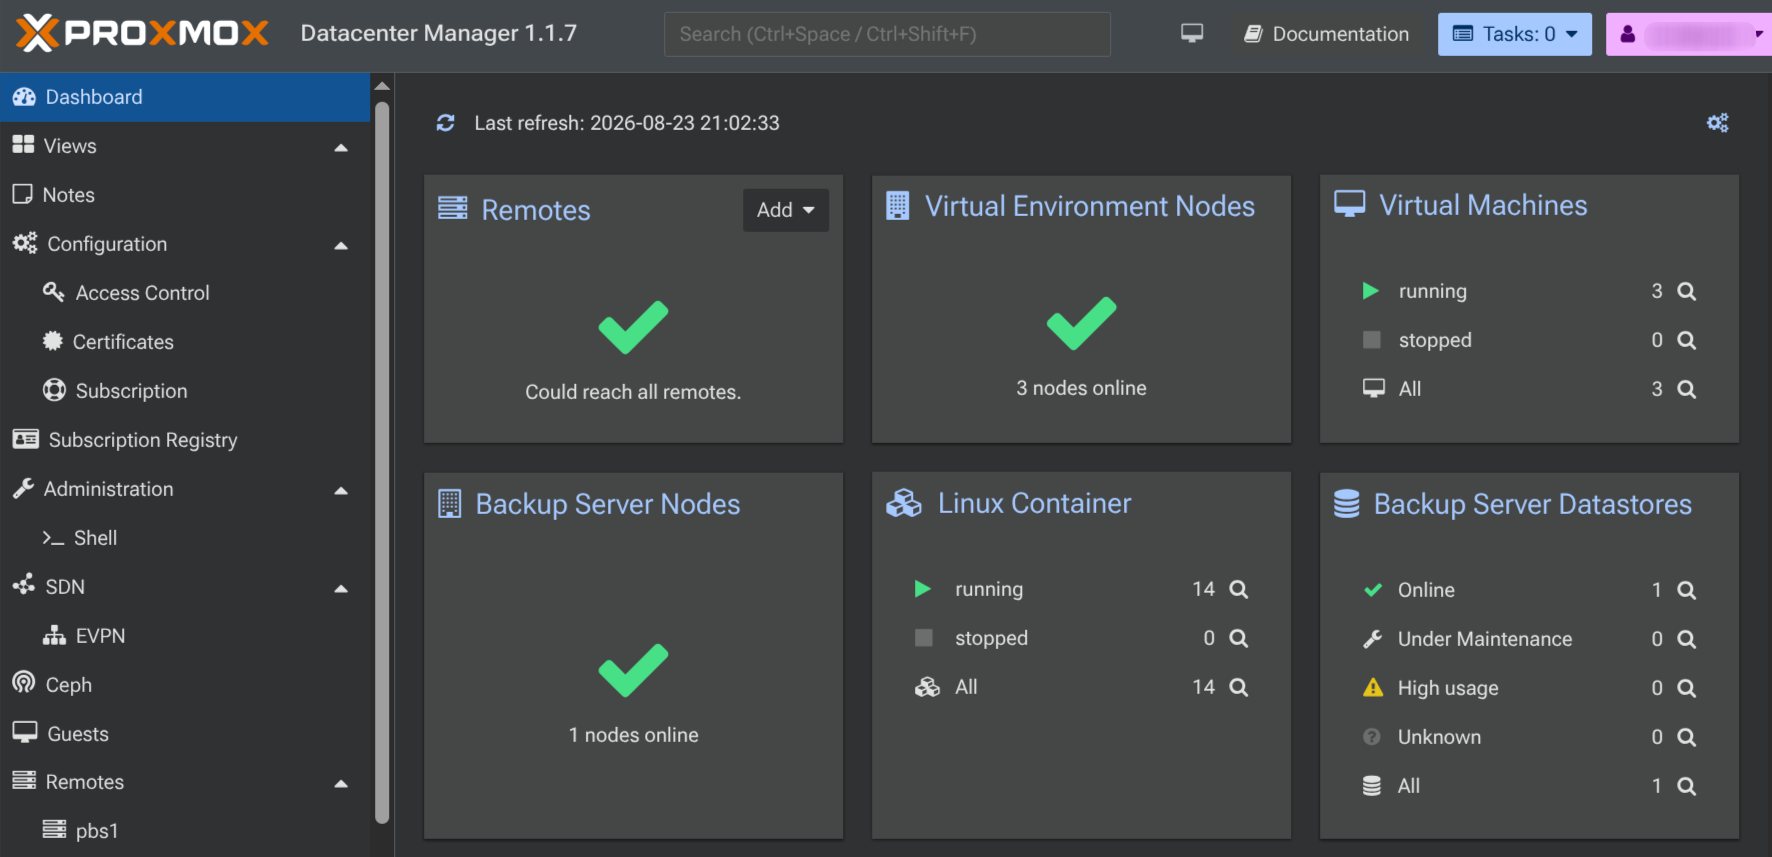This screenshot has height=857, width=1772.
Task: Search Unknown datastores magnifier
Action: (1686, 737)
